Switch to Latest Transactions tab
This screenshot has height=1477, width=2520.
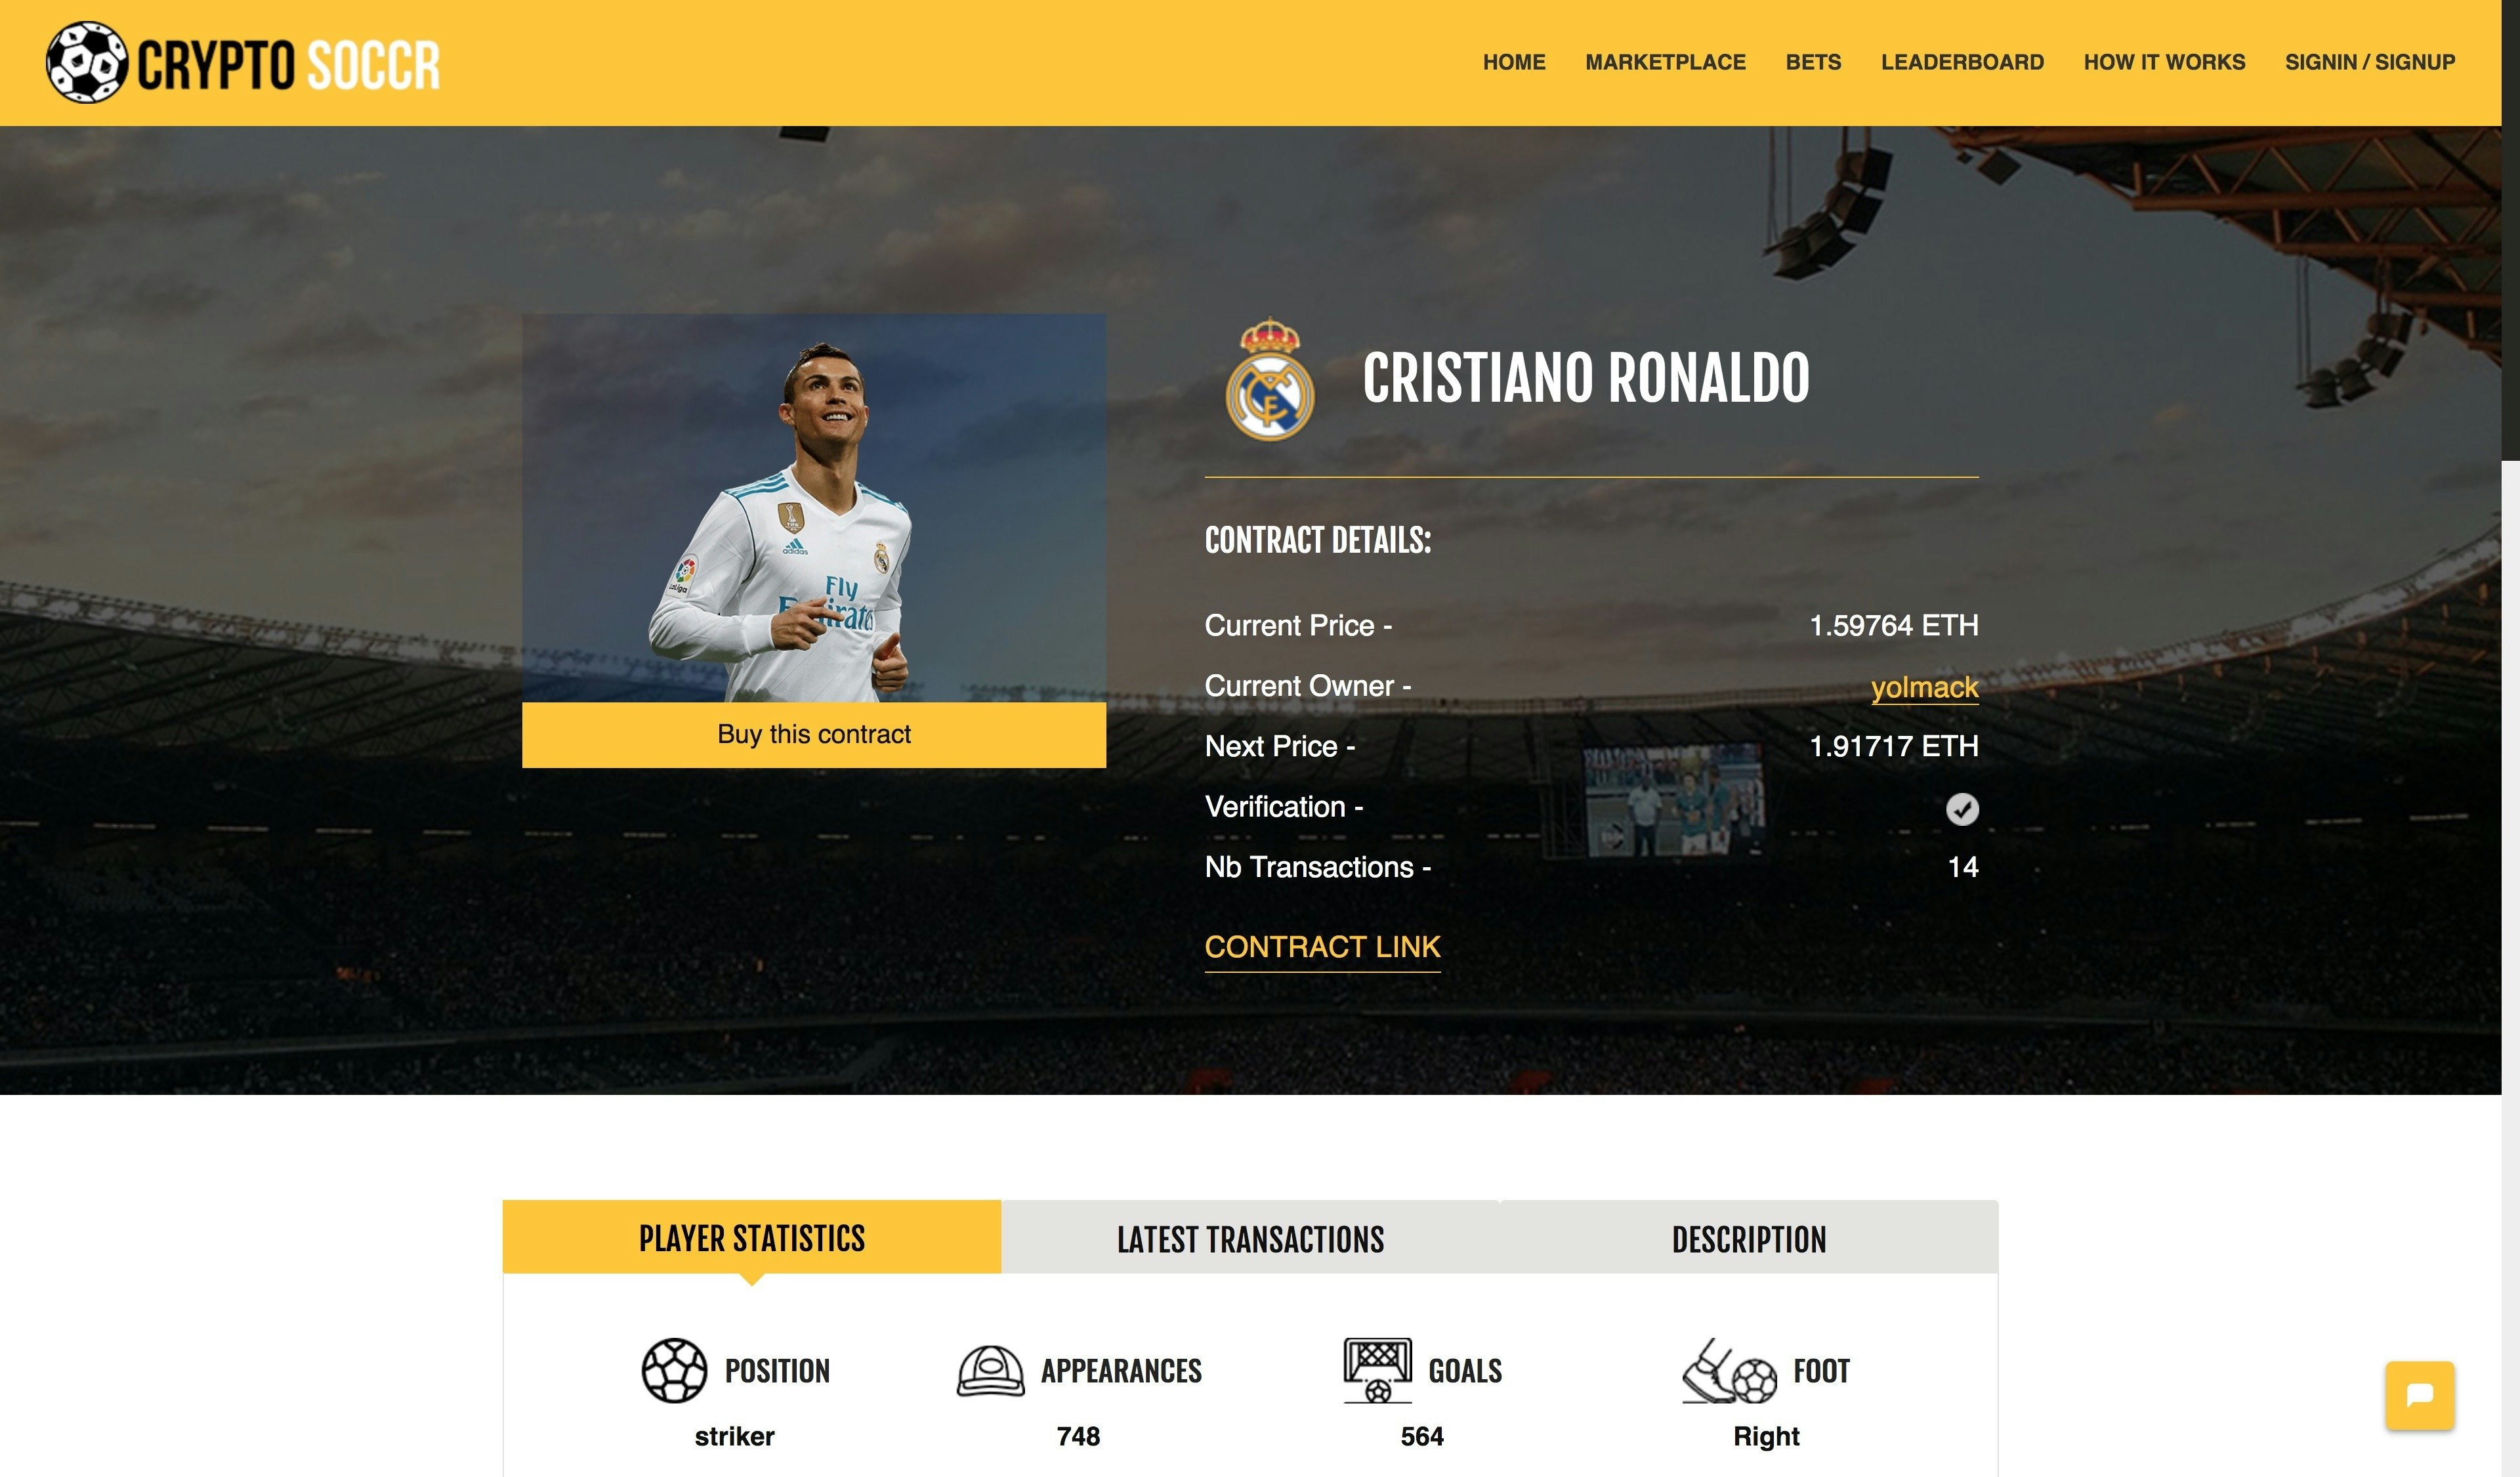(1250, 1239)
